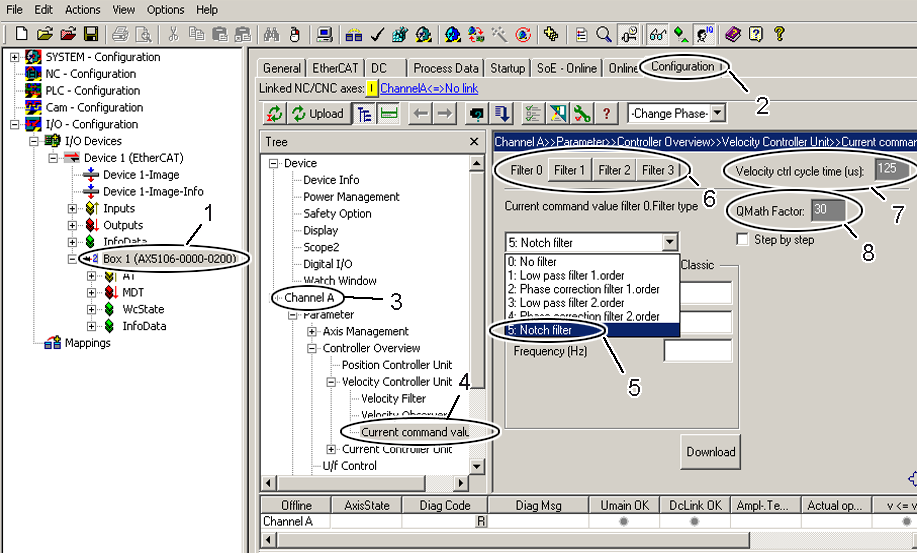Click the Frequency (Hz) input field
This screenshot has height=553, width=917.
click(x=697, y=351)
